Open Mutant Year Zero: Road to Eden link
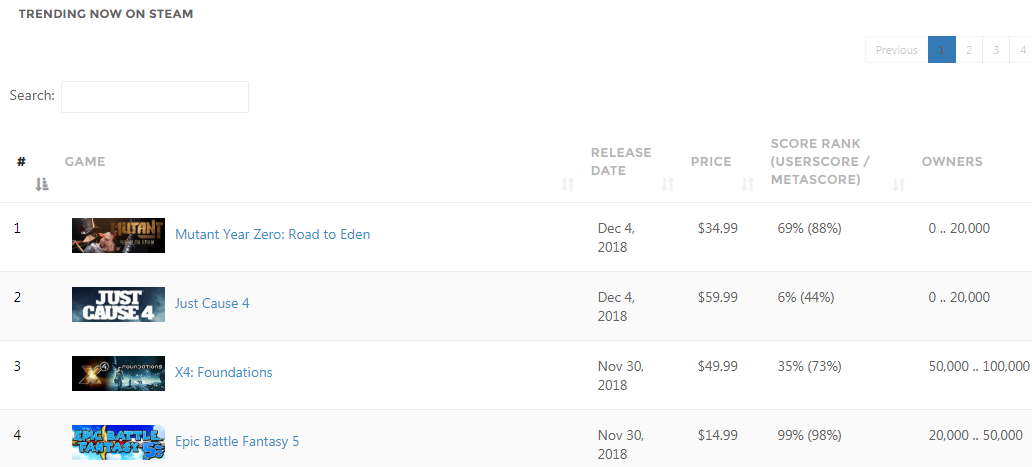This screenshot has height=467, width=1032. pos(272,234)
